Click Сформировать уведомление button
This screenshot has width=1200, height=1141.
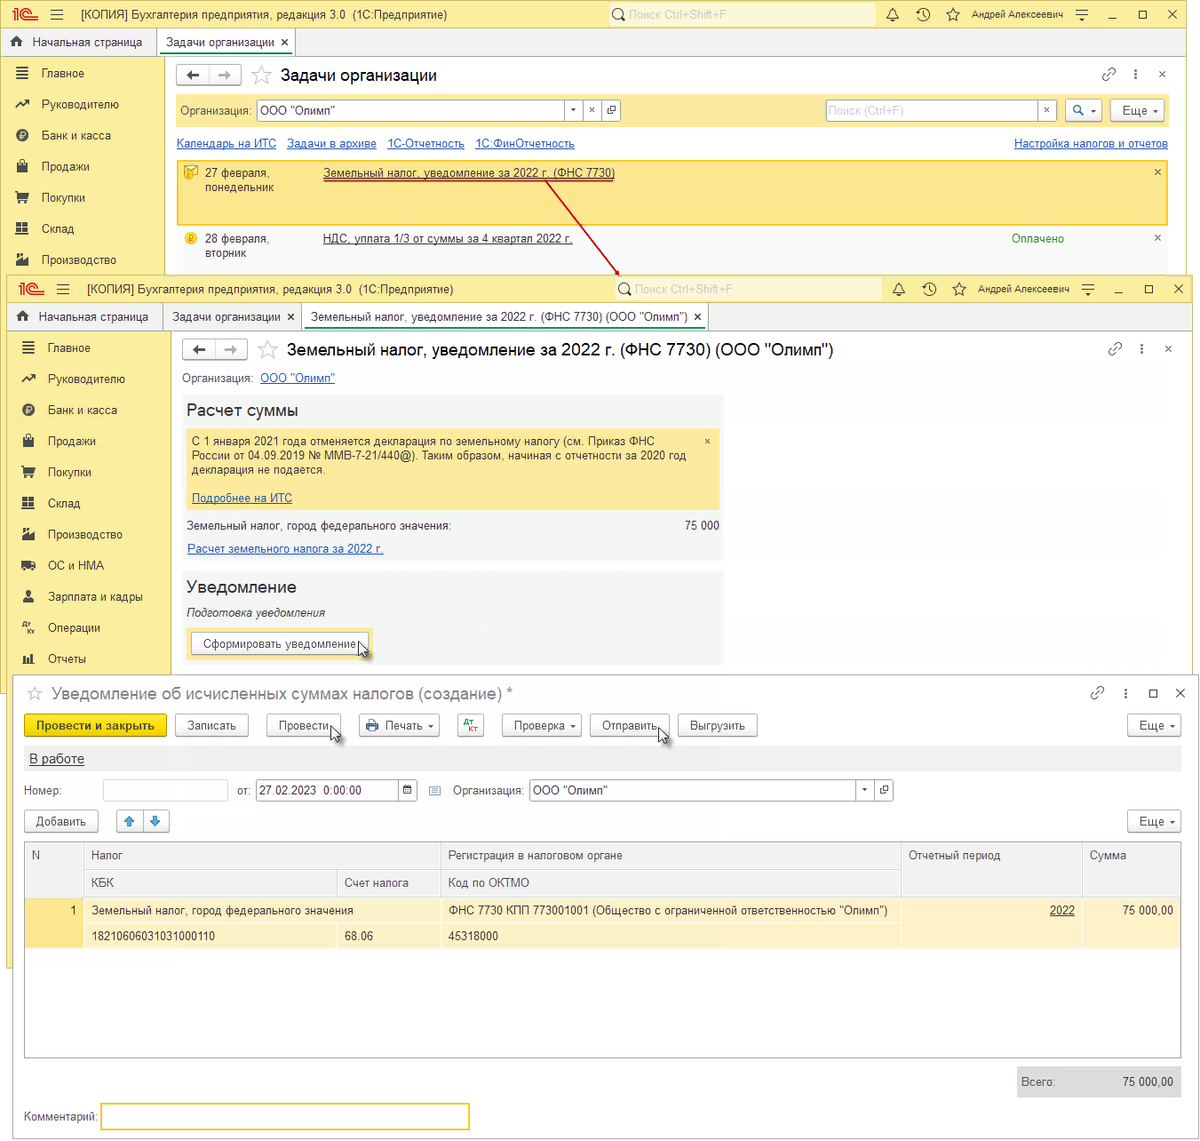pyautogui.click(x=279, y=643)
